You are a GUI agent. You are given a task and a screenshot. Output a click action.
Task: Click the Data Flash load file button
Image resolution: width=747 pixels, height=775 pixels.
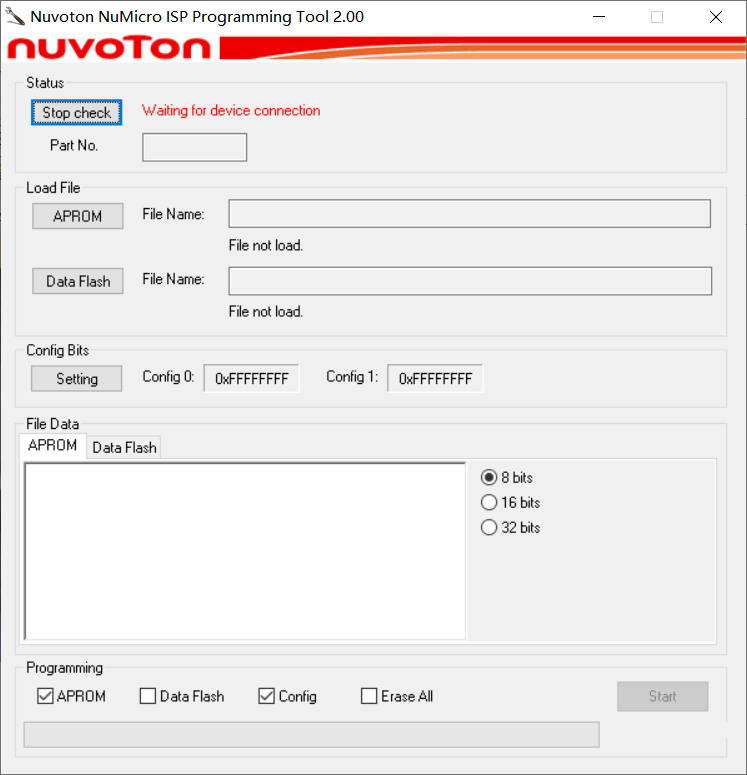[78, 281]
